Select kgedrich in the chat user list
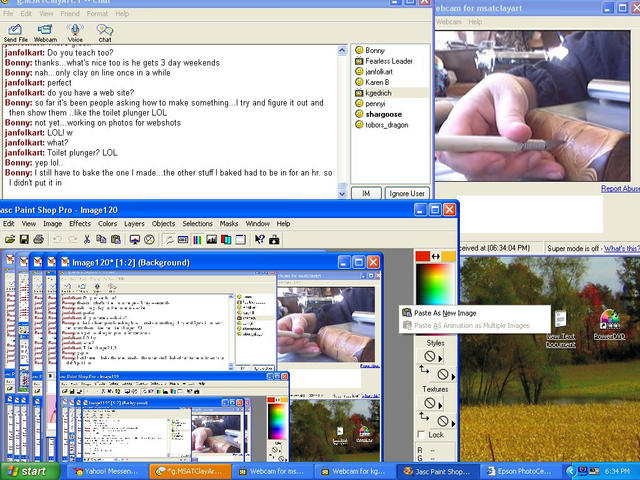This screenshot has width=640, height=480. (391, 93)
